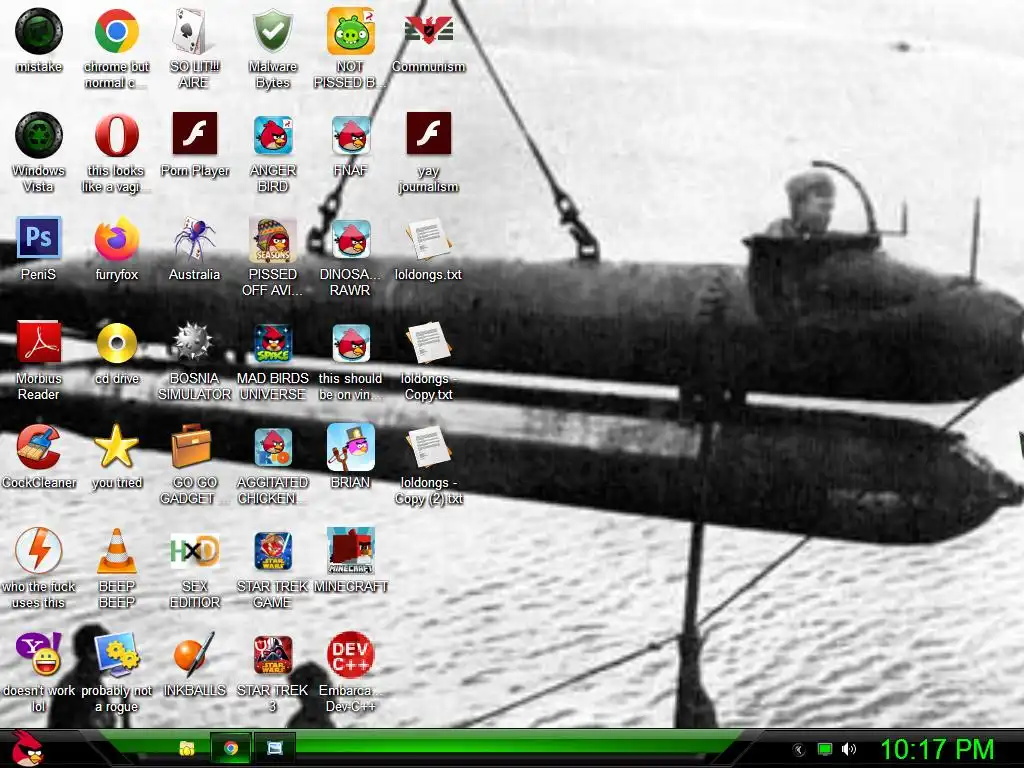Select 'loldongs - Copy (2).txt' file

pyautogui.click(x=428, y=447)
